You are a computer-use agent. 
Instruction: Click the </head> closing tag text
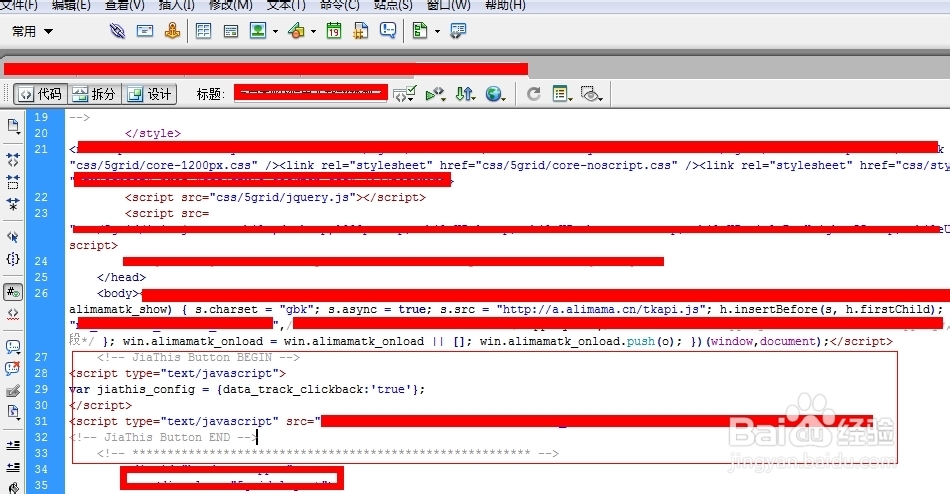point(121,277)
